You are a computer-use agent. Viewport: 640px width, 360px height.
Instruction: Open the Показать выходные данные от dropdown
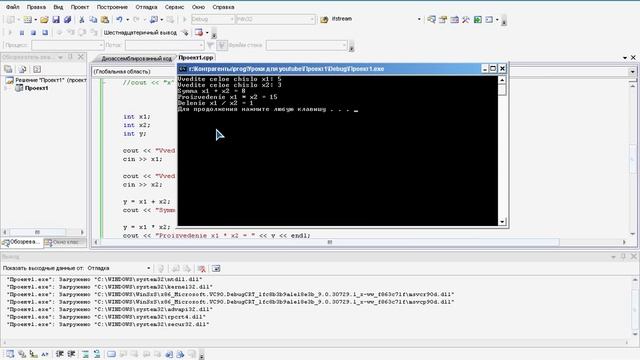(148, 268)
